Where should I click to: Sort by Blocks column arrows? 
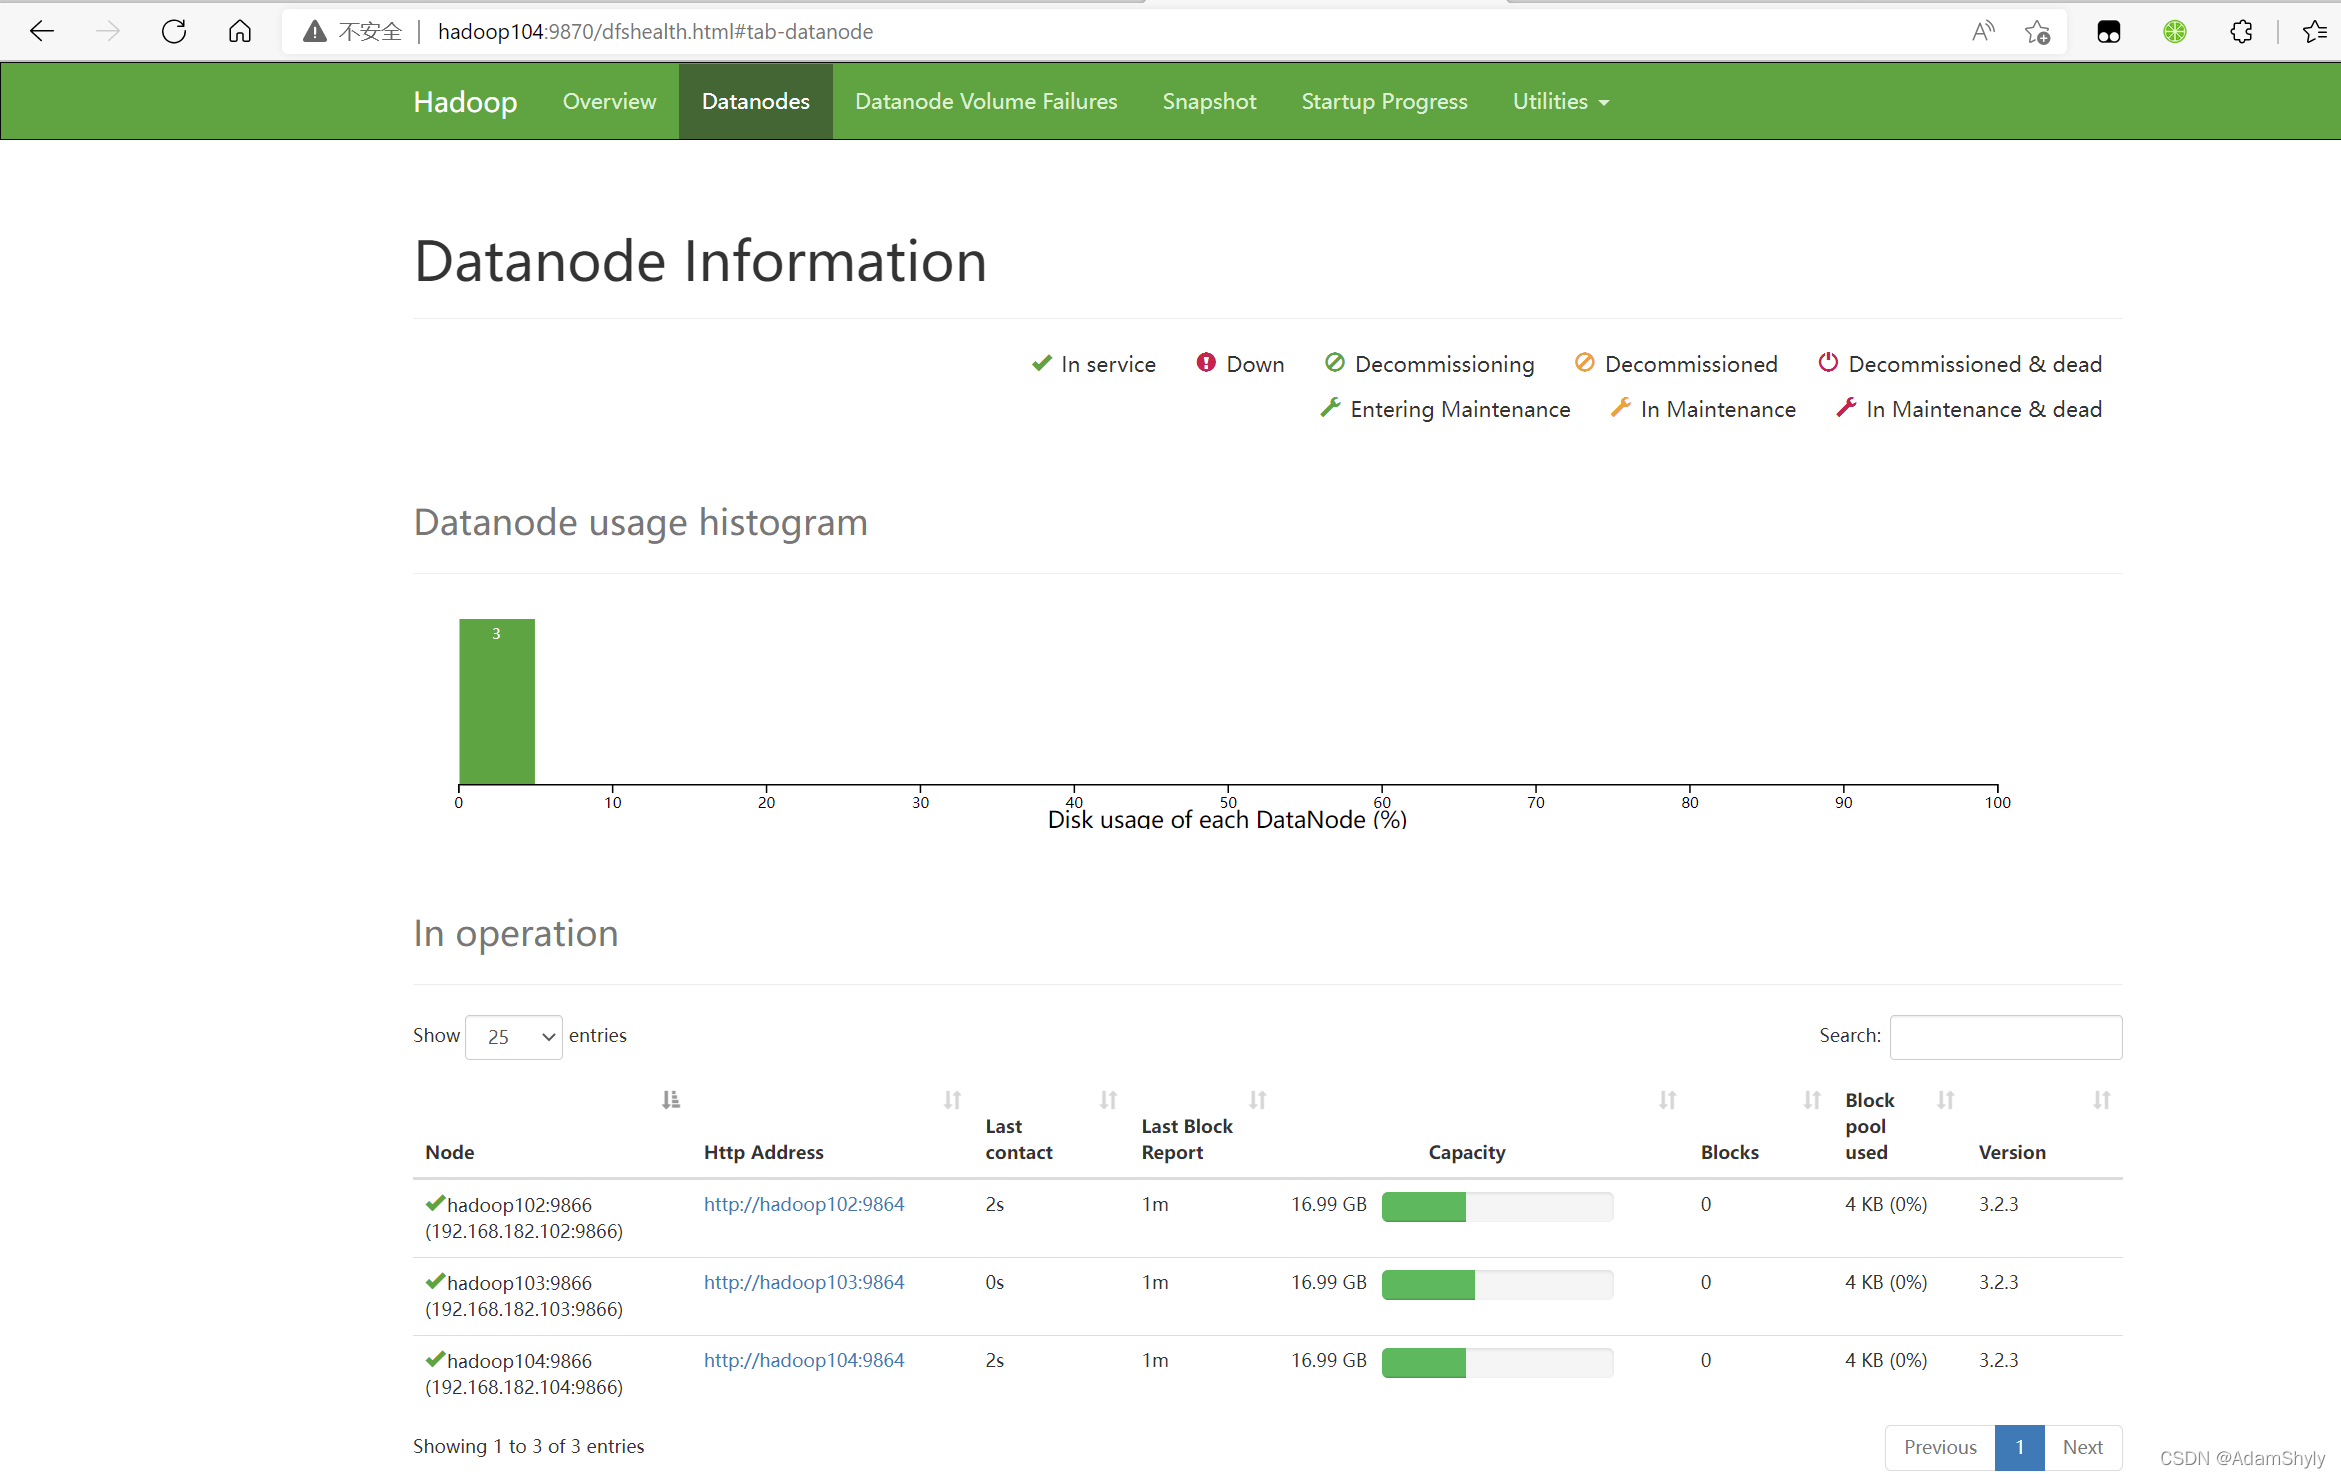click(x=1811, y=1100)
